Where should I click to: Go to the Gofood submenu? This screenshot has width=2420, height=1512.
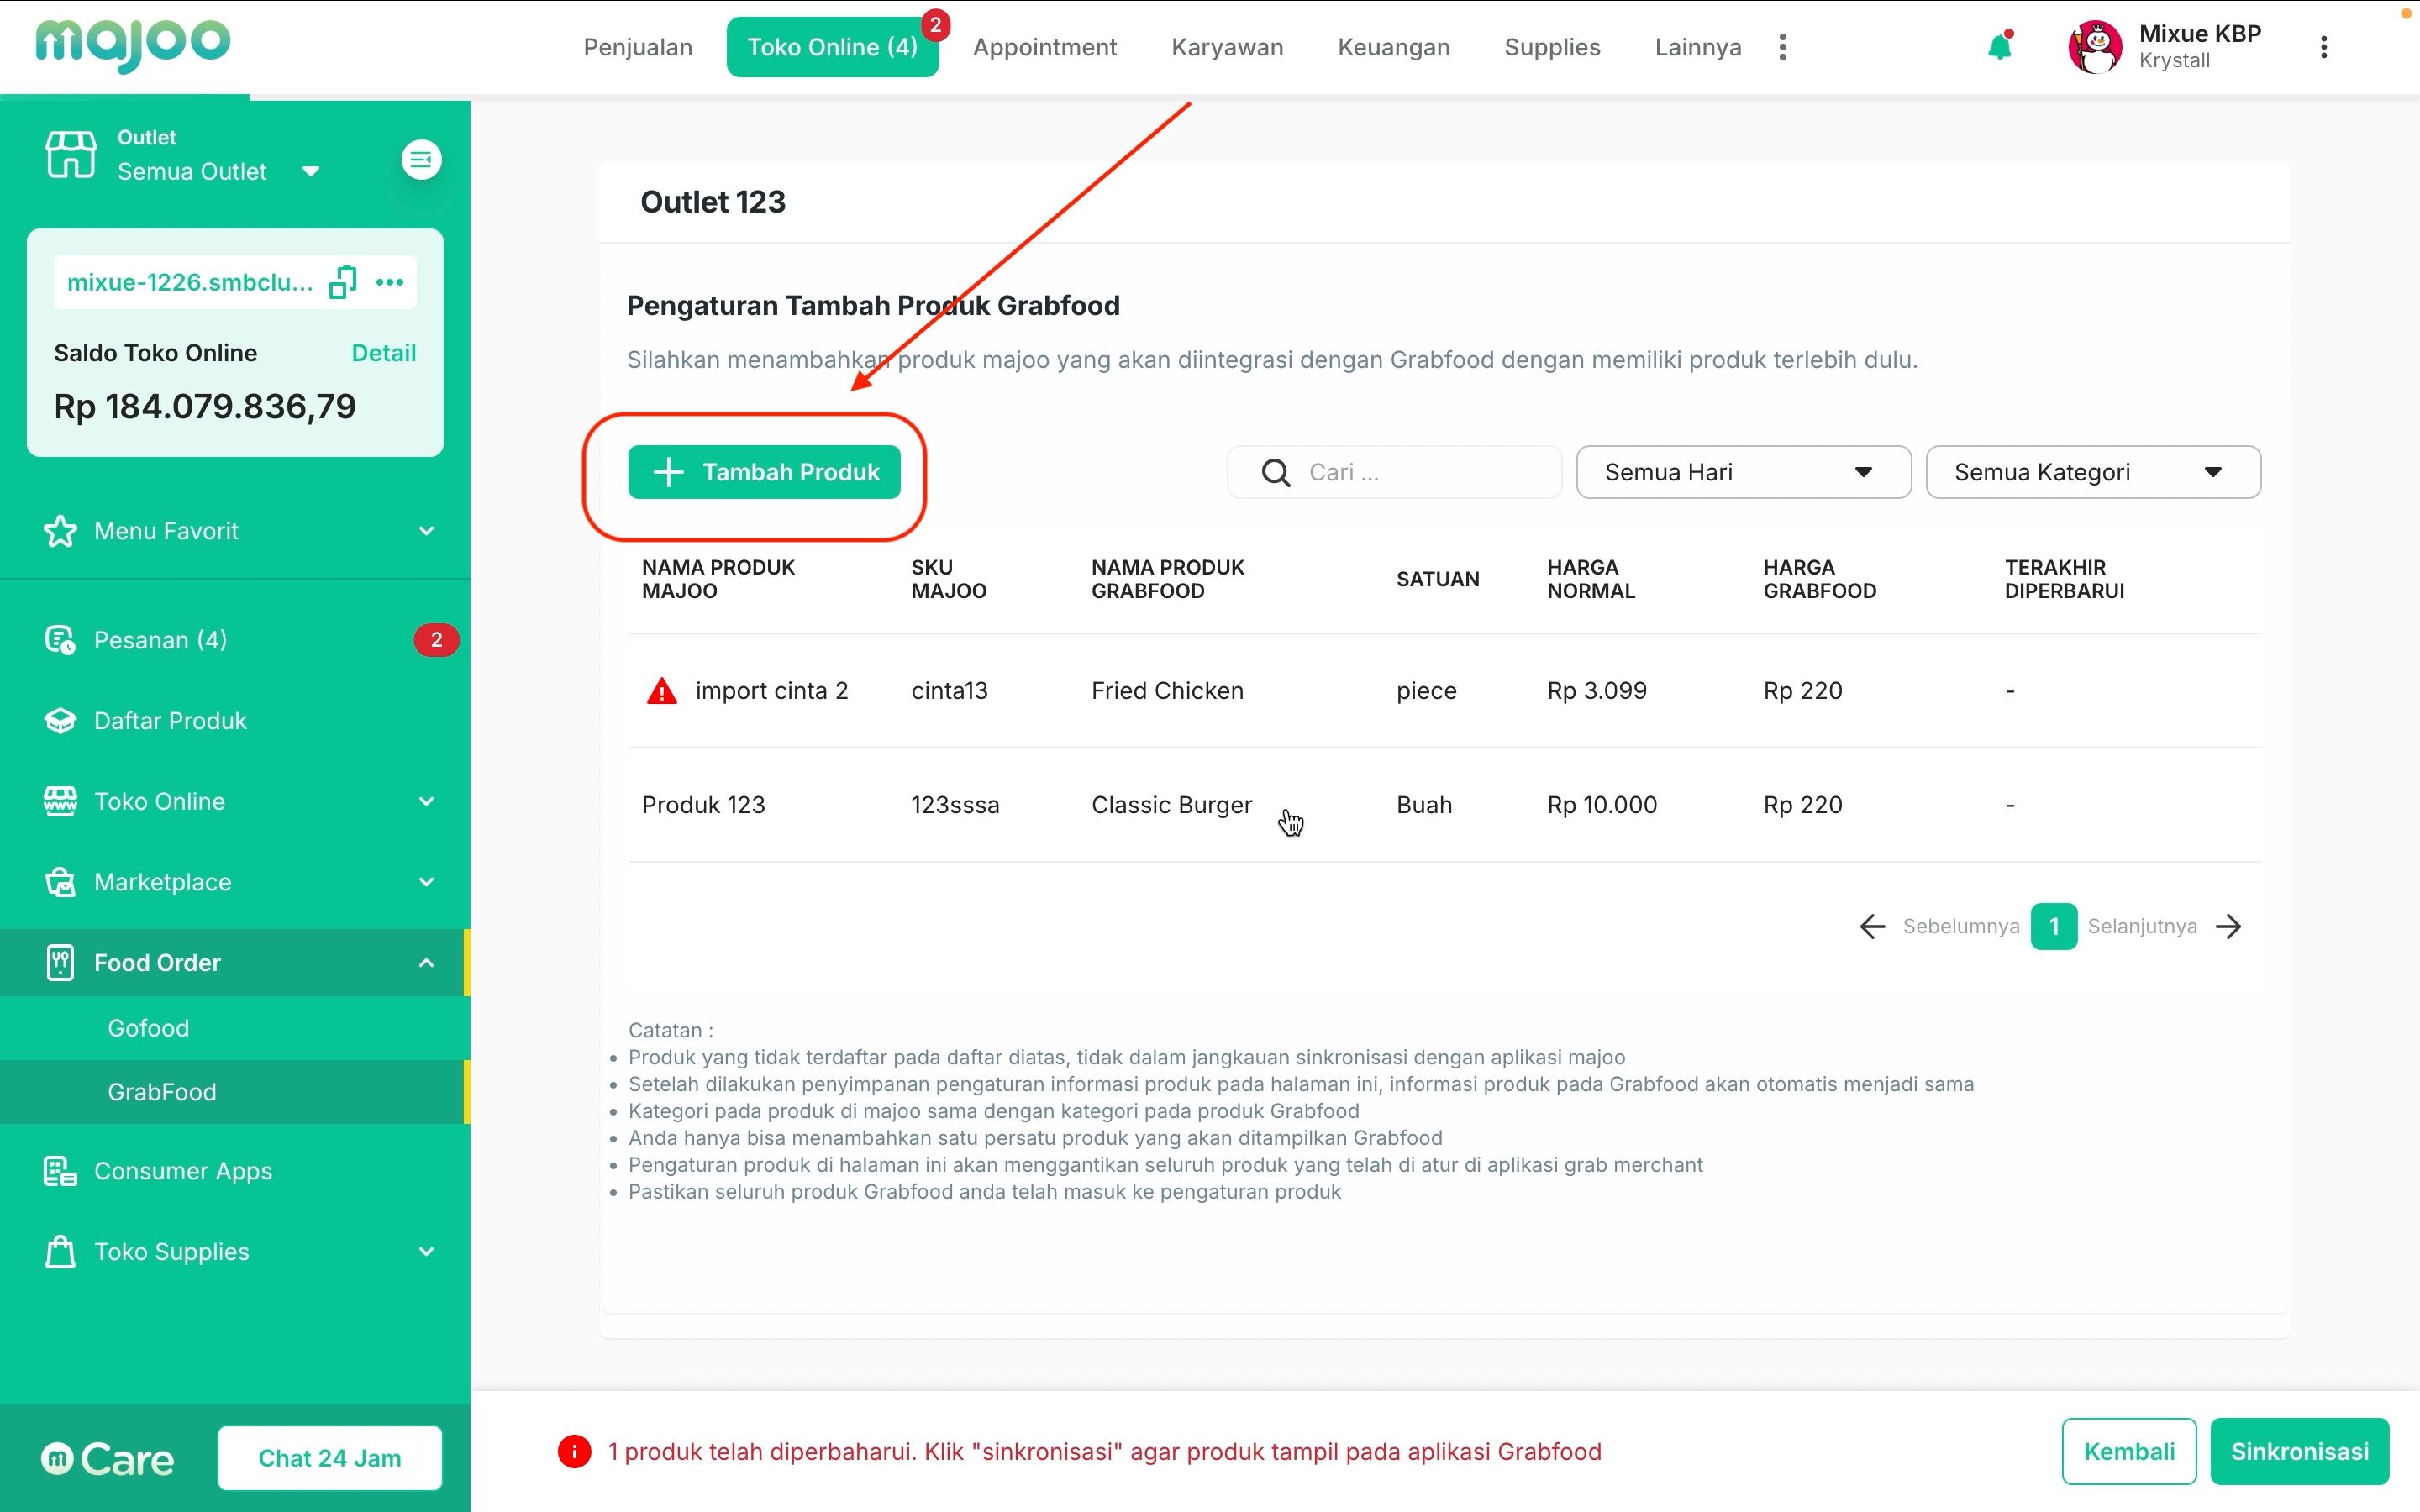pyautogui.click(x=148, y=1028)
